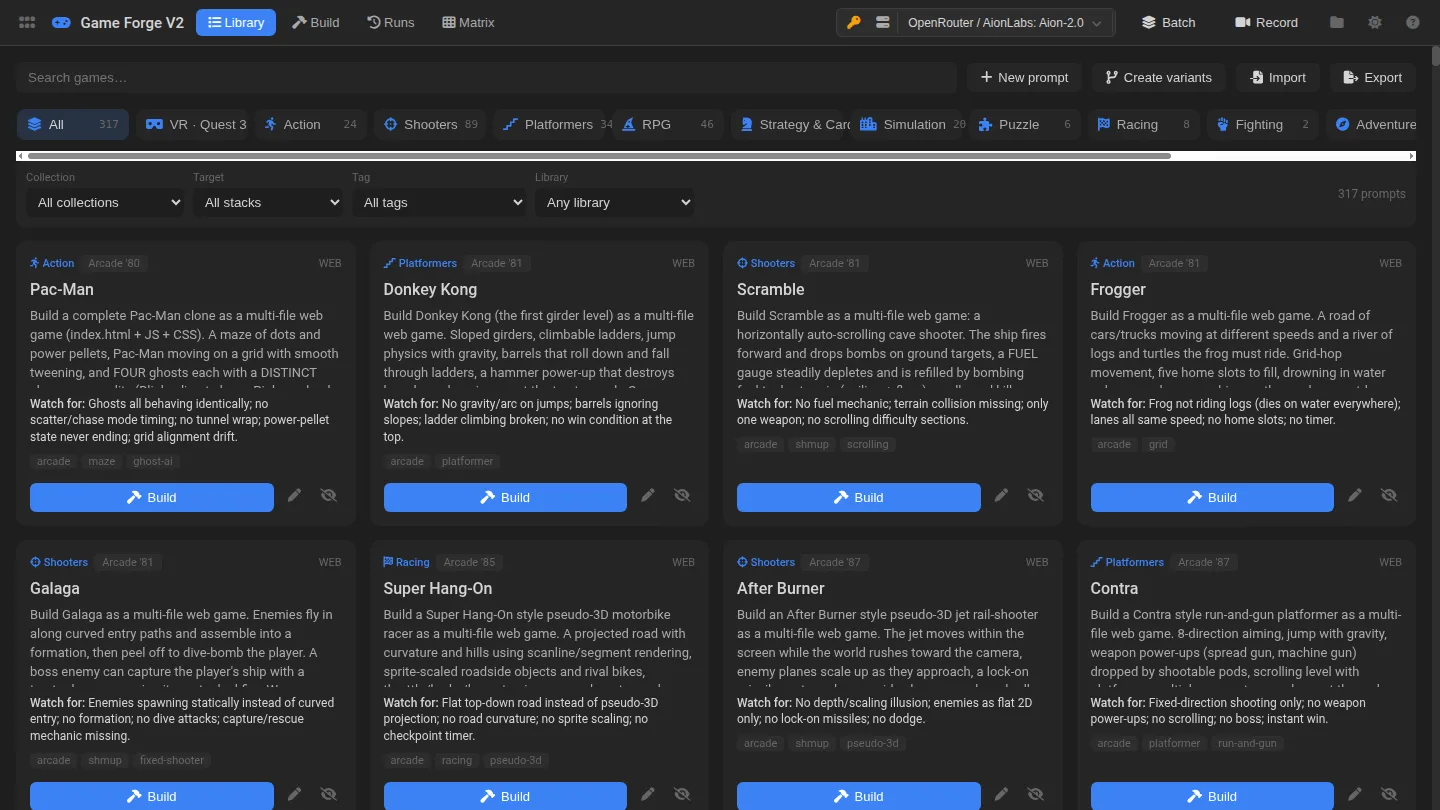Viewport: 1440px width, 810px height.
Task: Click the pencil icon on the Frogger card
Action: pyautogui.click(x=1355, y=495)
